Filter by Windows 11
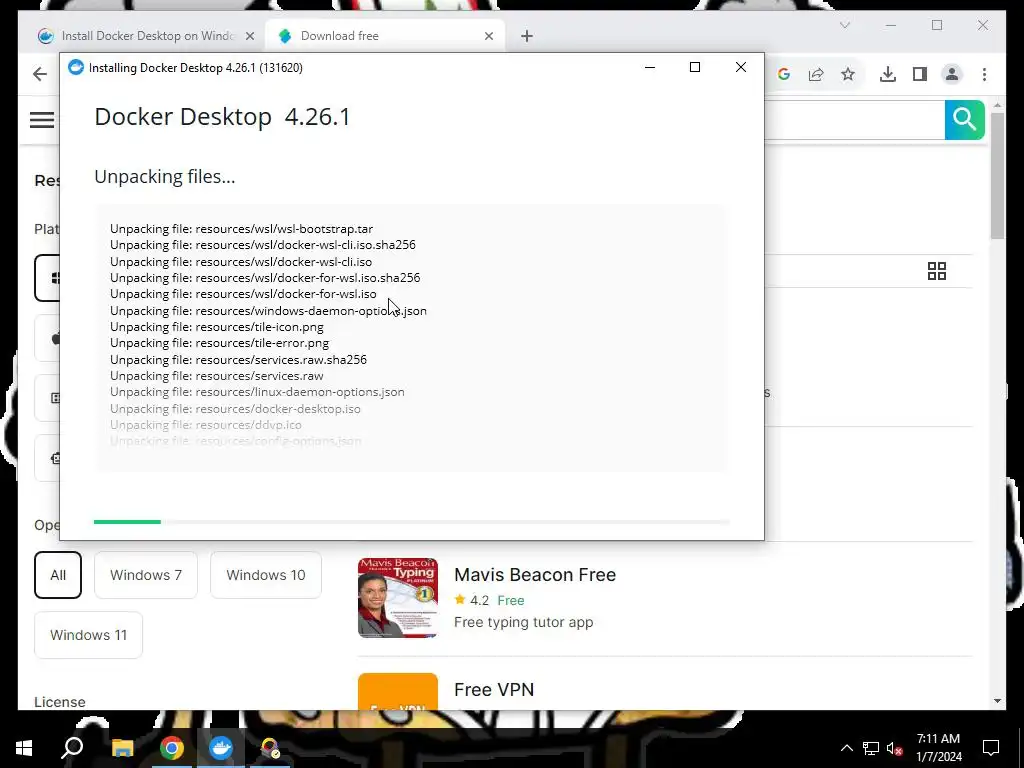The width and height of the screenshot is (1024, 768). click(x=88, y=635)
